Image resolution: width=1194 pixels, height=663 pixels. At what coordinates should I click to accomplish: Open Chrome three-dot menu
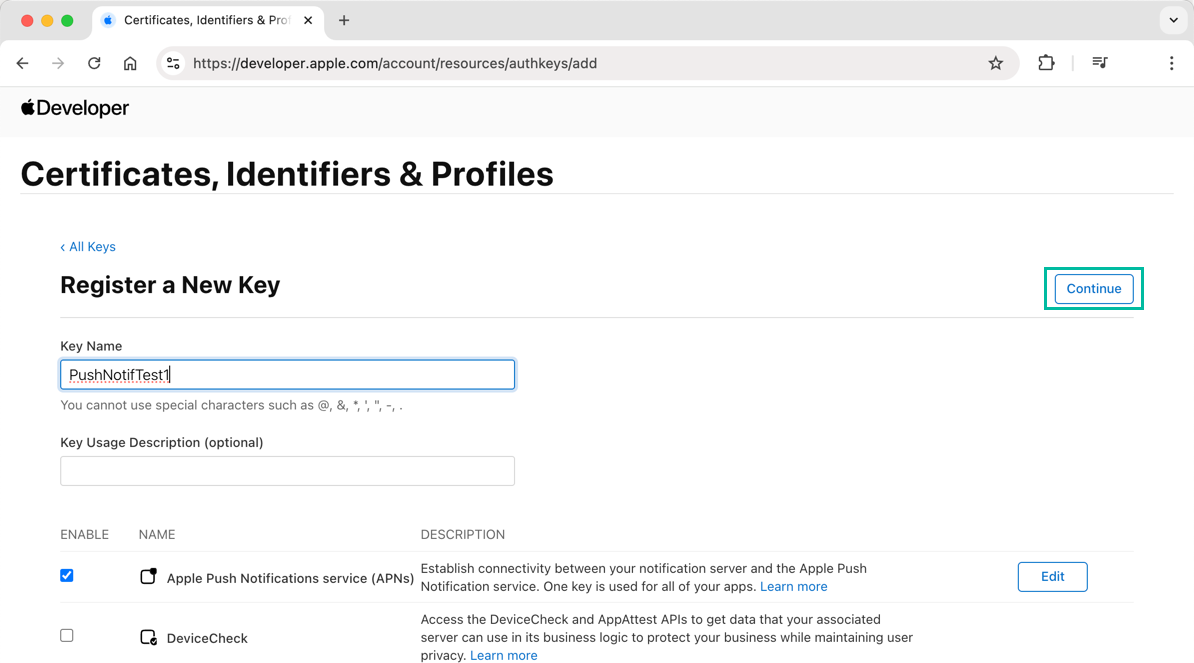[x=1171, y=63]
